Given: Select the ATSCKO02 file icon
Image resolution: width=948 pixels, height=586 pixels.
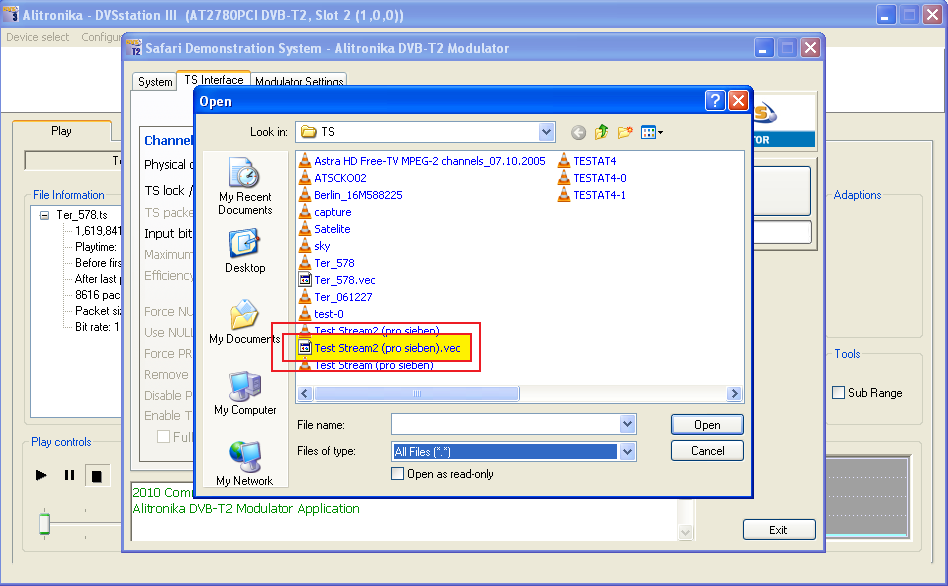Looking at the screenshot, I should tap(305, 178).
